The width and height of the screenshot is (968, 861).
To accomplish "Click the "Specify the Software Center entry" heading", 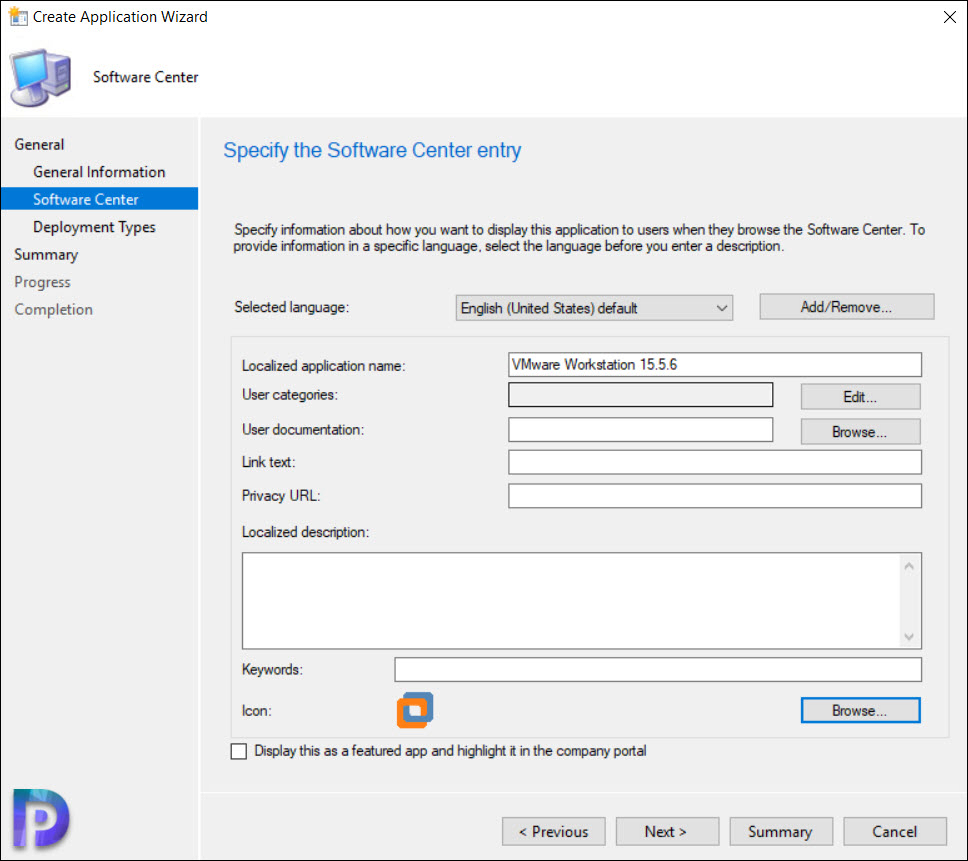I will tap(372, 151).
